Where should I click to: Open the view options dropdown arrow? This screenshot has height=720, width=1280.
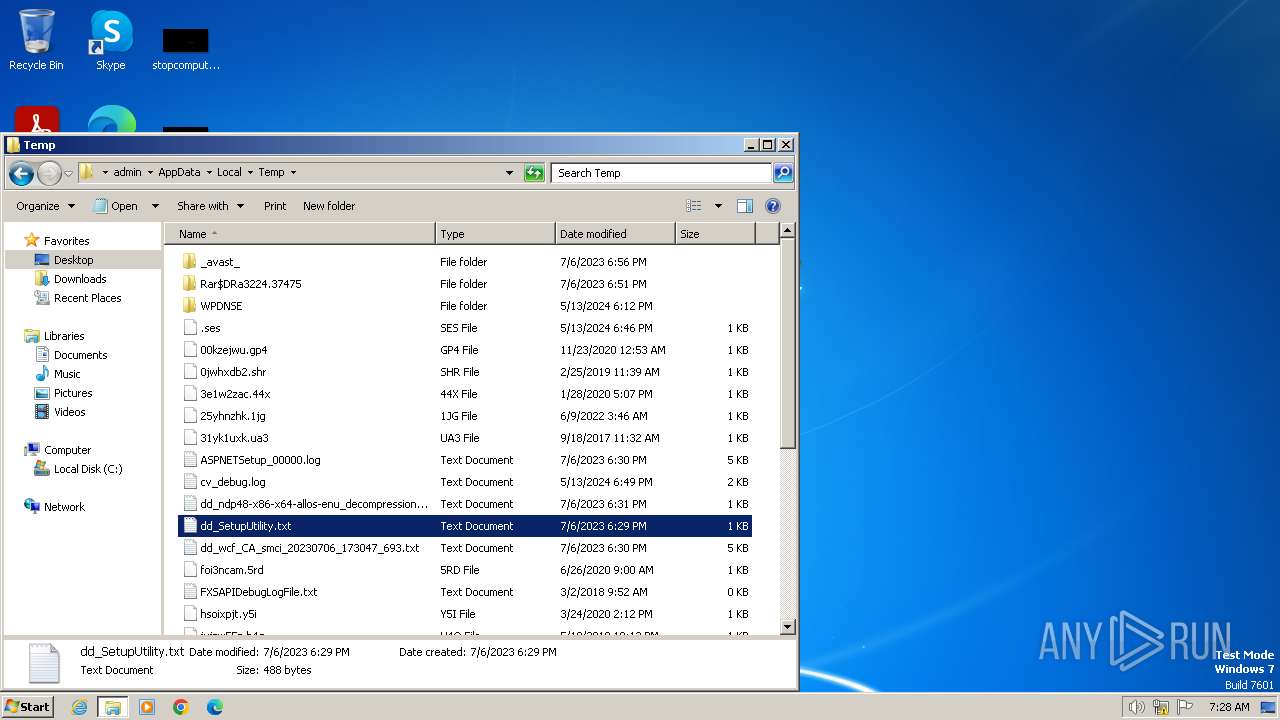point(718,206)
